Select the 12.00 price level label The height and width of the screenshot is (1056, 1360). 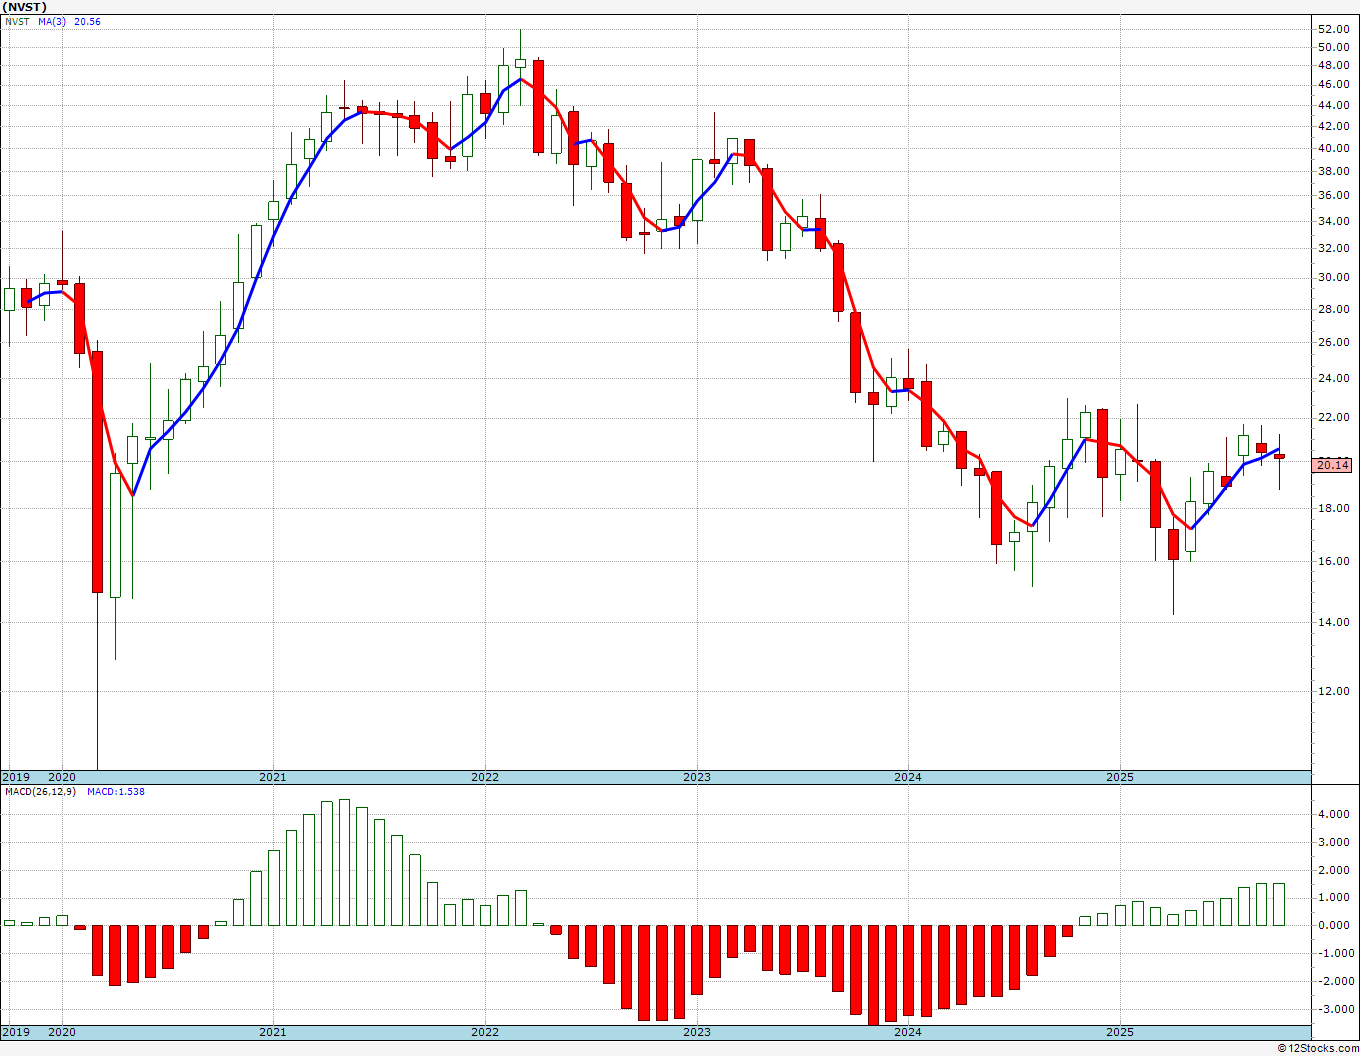tap(1333, 691)
